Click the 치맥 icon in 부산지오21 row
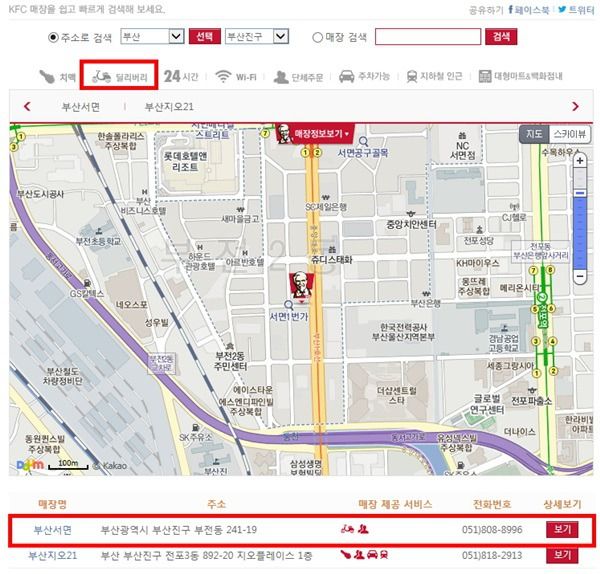 click(346, 554)
